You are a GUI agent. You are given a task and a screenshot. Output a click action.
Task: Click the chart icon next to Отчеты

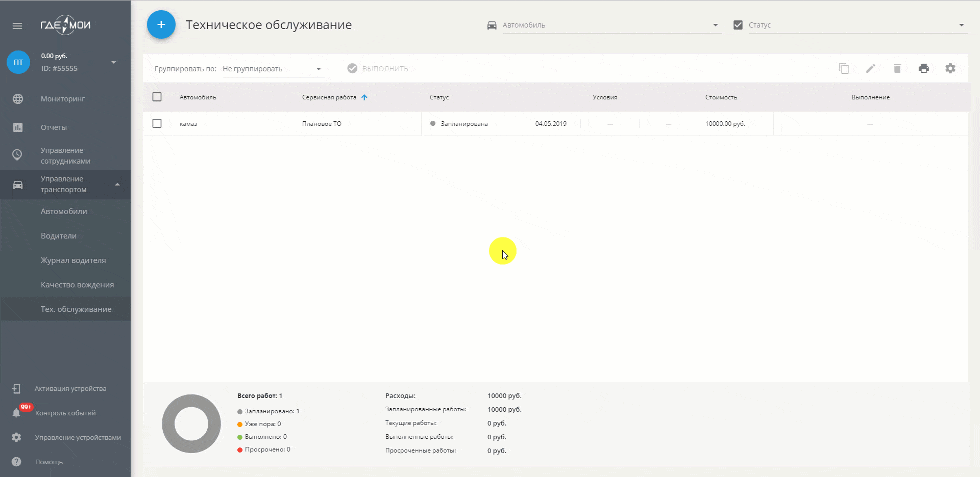18,128
